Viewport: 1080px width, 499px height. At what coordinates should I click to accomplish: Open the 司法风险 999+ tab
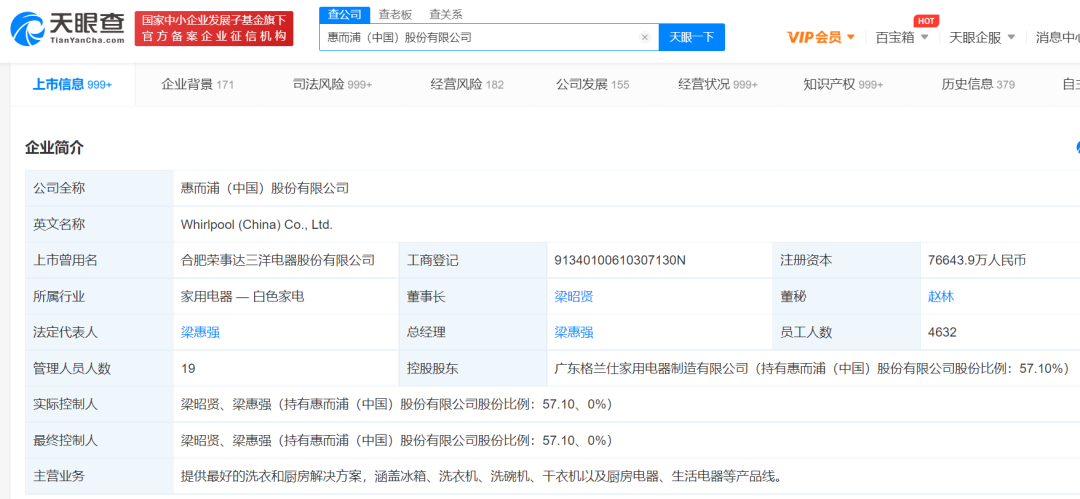[332, 85]
